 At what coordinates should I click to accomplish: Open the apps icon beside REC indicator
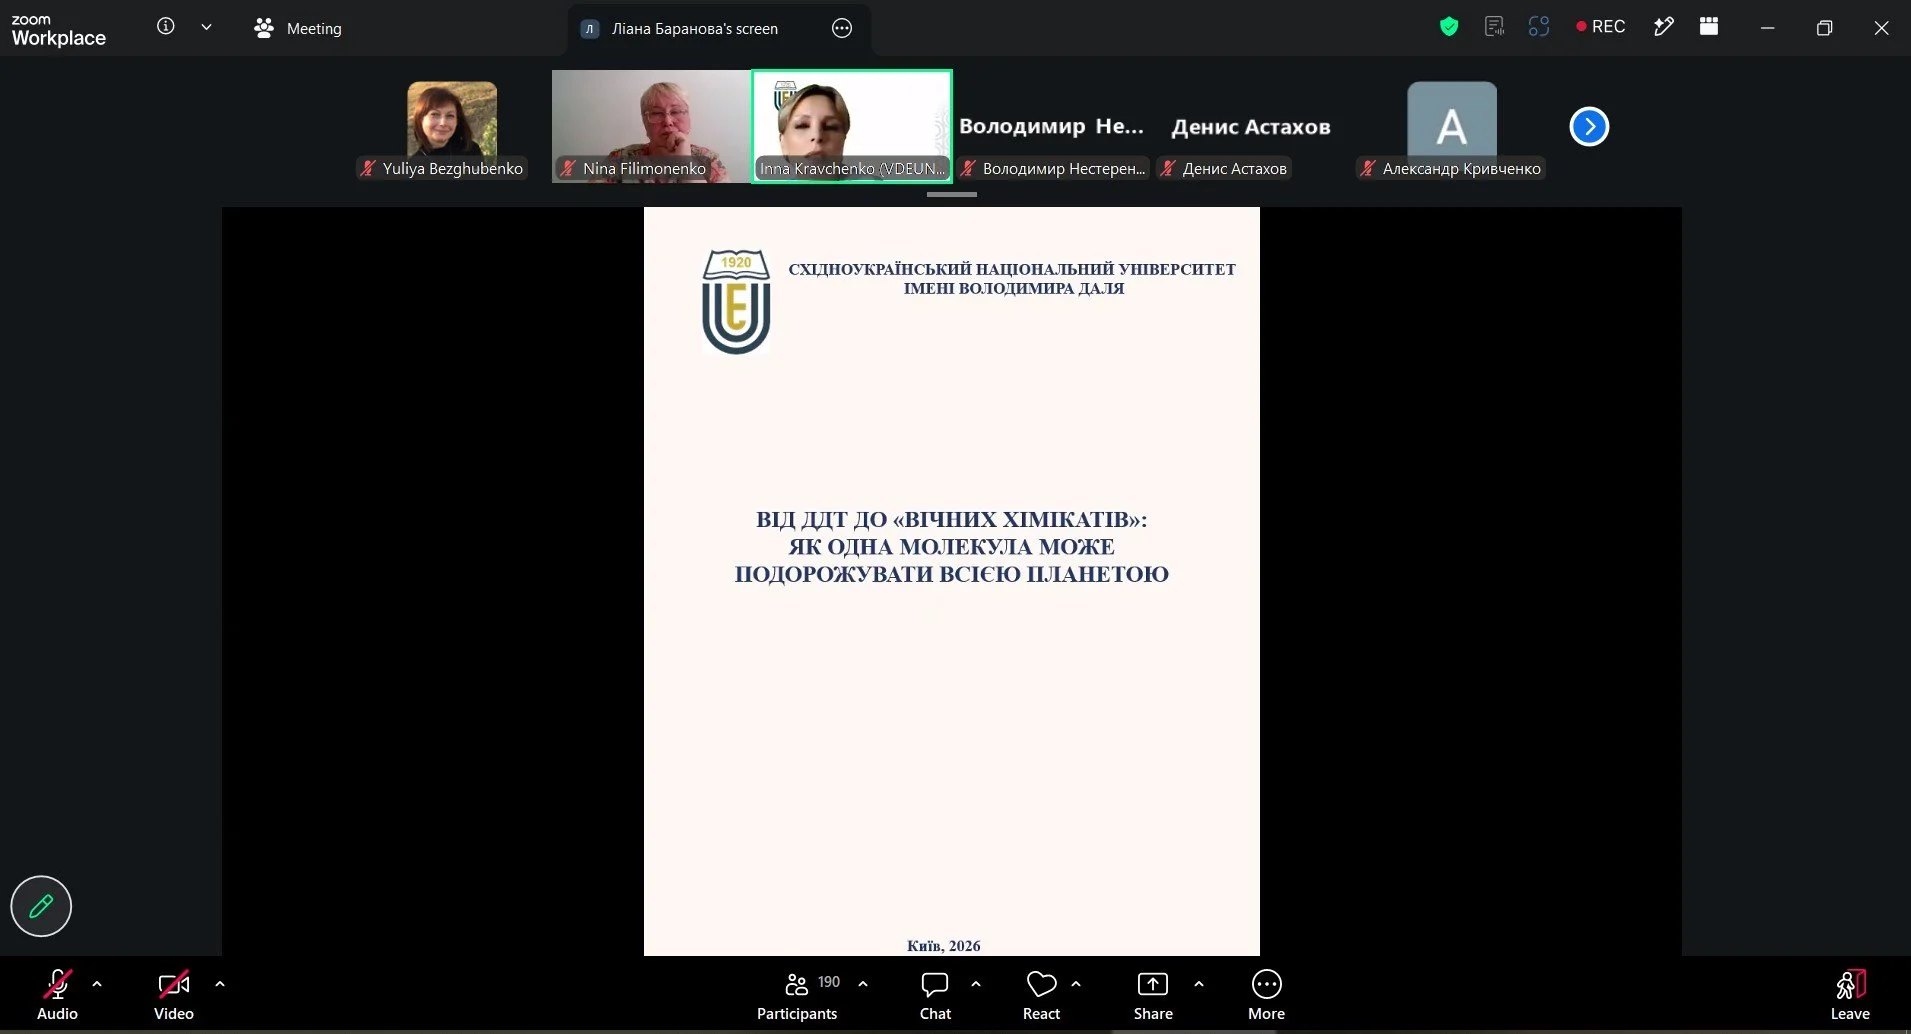1539,27
